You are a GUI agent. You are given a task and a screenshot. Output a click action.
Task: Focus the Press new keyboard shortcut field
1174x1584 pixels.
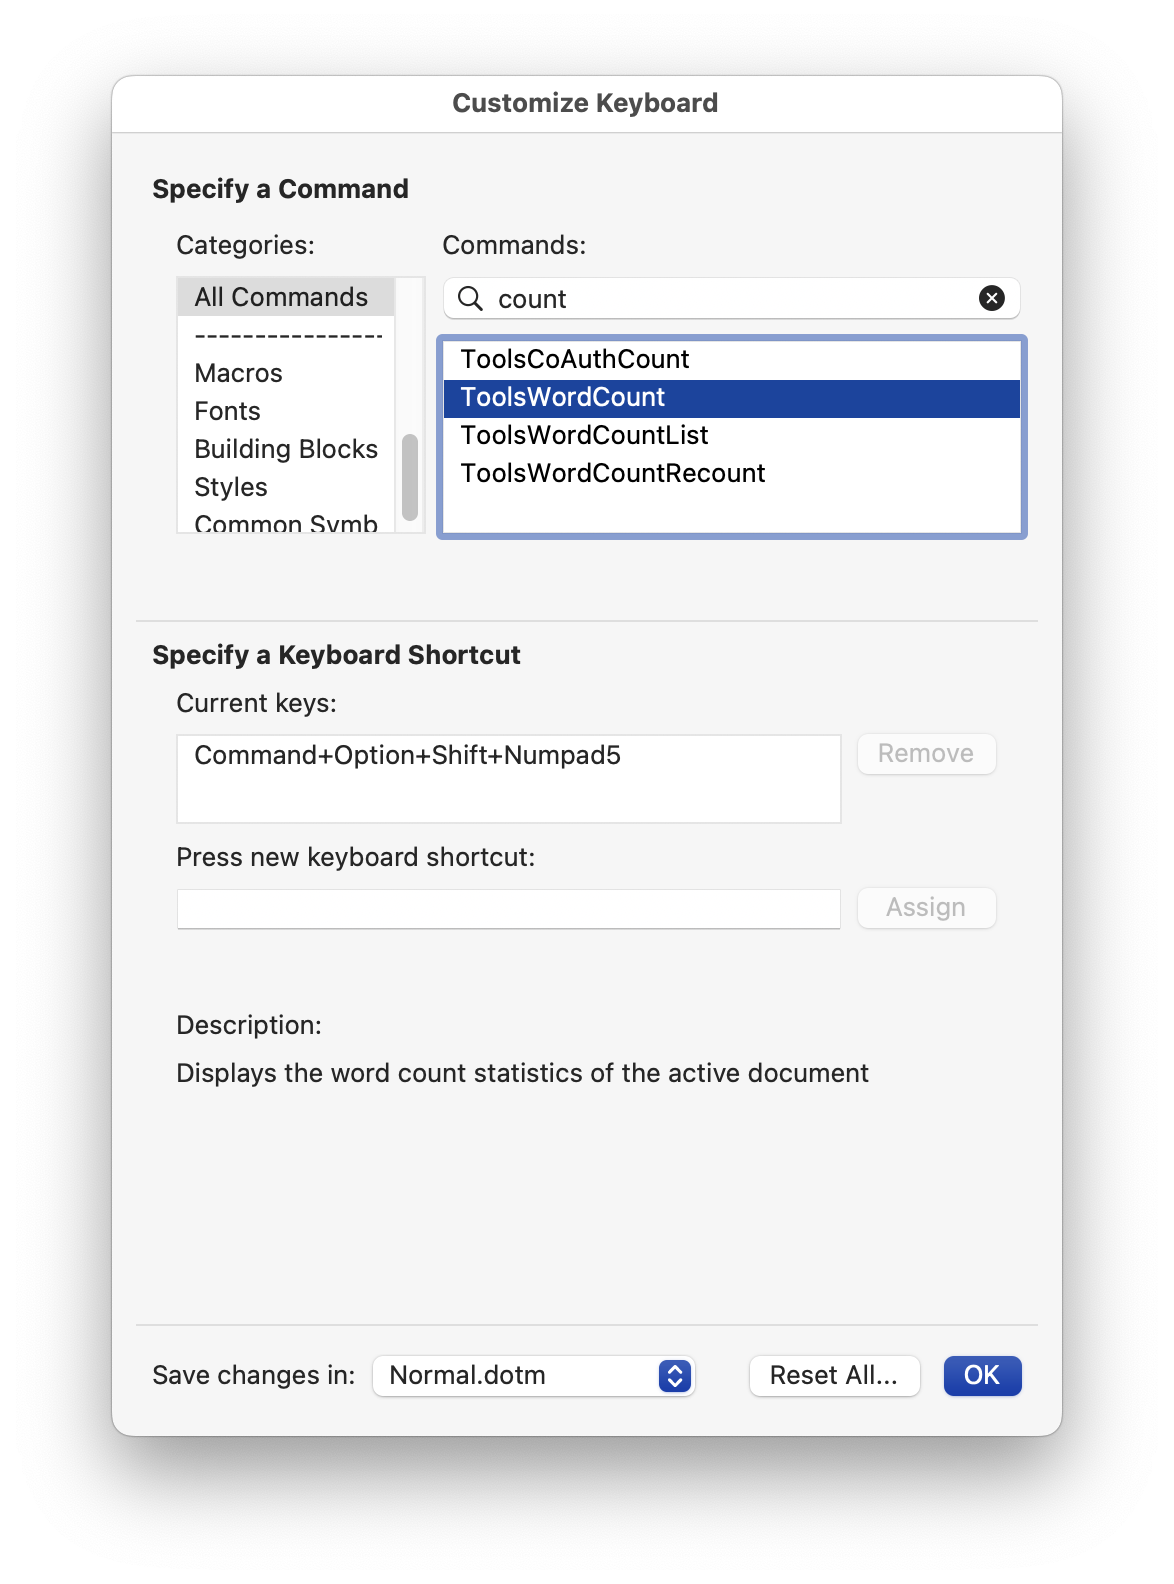coord(508,909)
